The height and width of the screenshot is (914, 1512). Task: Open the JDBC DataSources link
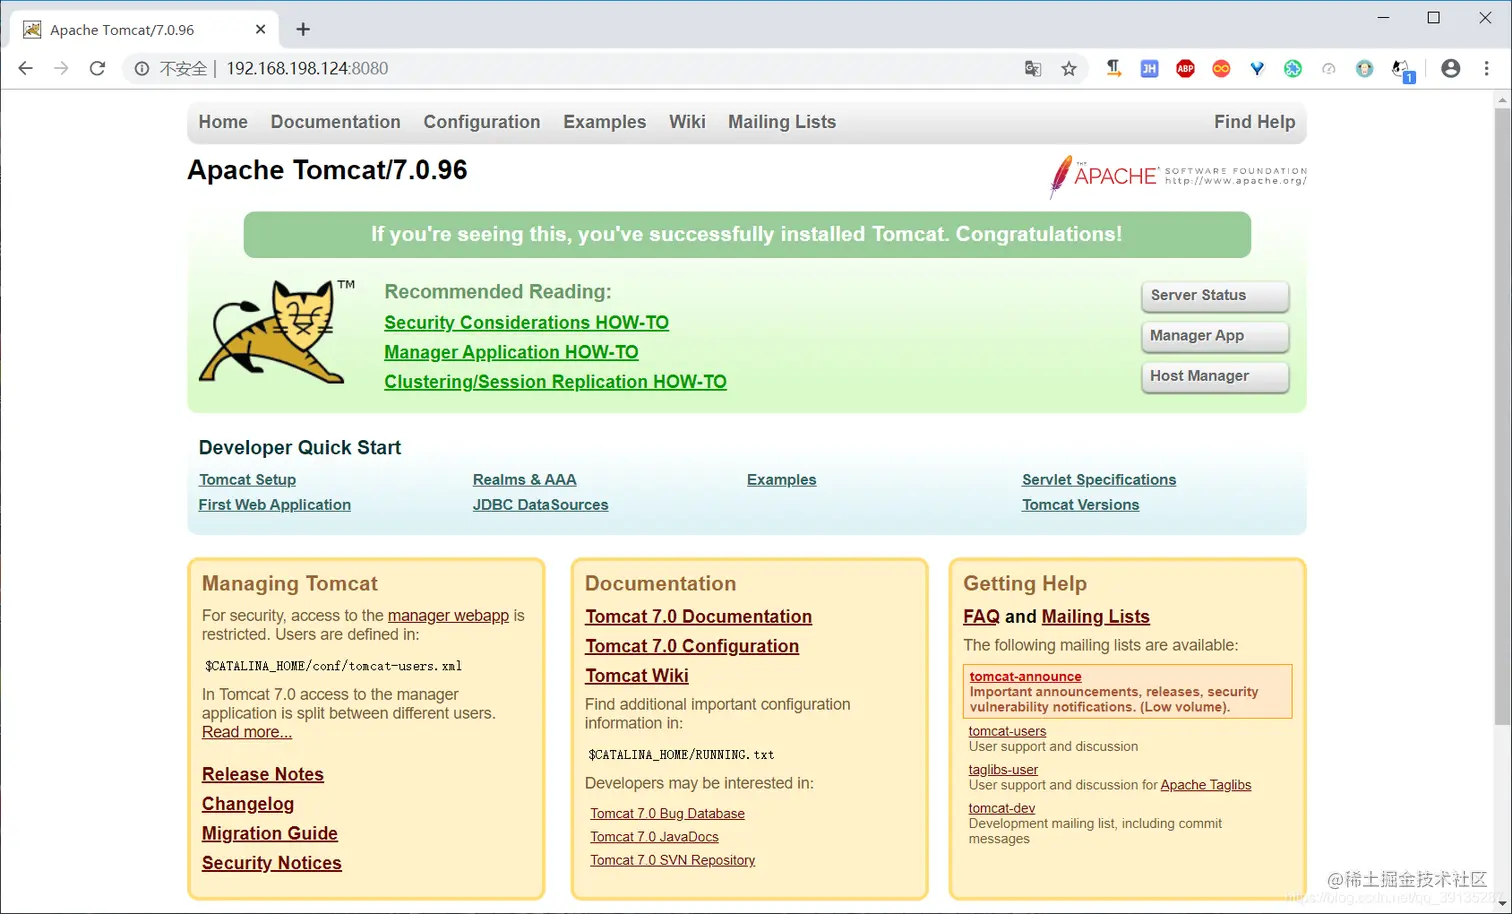pyautogui.click(x=540, y=505)
